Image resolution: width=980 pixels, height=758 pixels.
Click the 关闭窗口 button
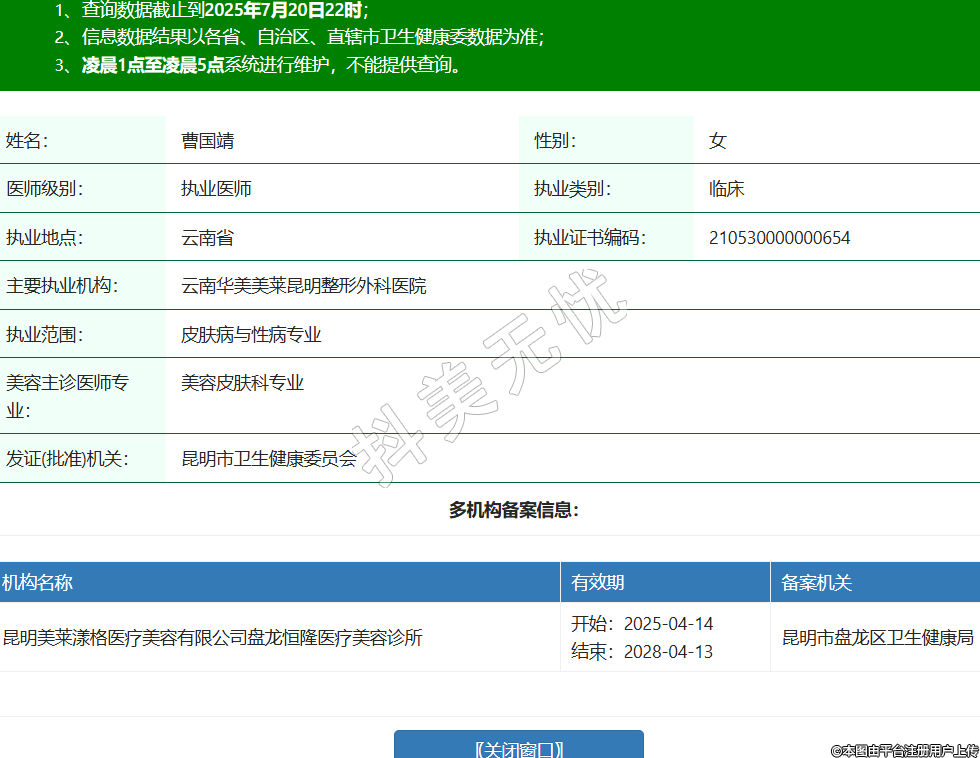click(518, 748)
